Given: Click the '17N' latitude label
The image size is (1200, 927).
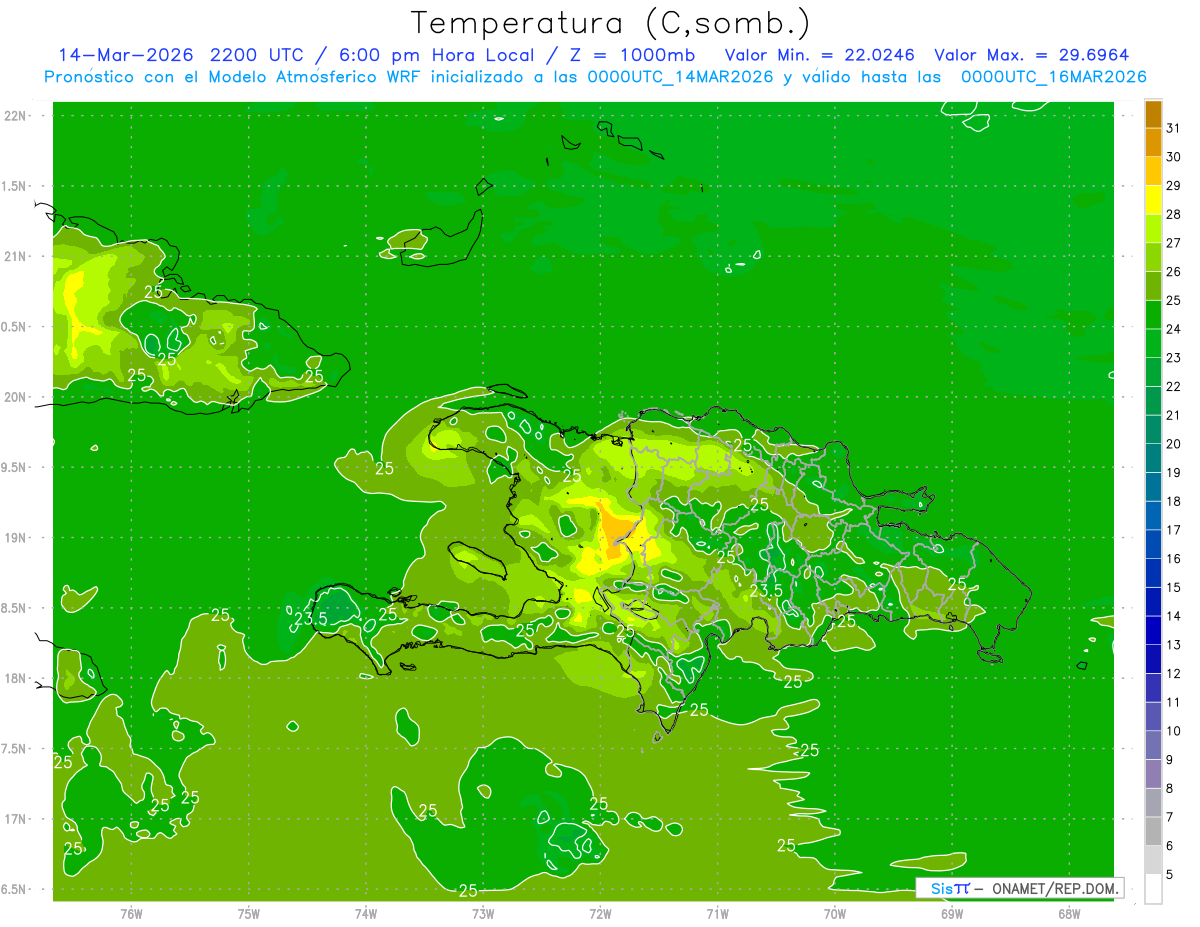Looking at the screenshot, I should click(x=17, y=820).
